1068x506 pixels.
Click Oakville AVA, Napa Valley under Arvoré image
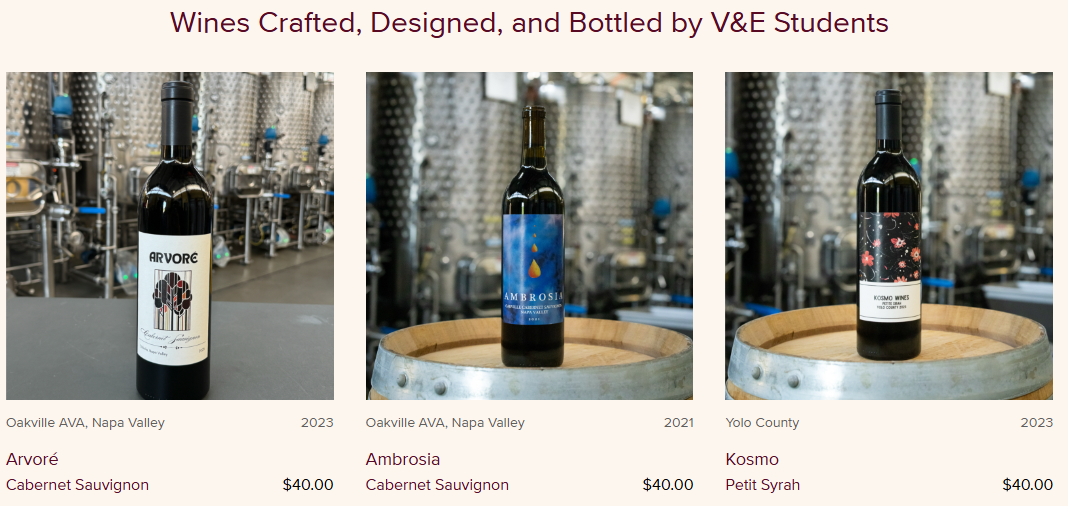(x=85, y=423)
